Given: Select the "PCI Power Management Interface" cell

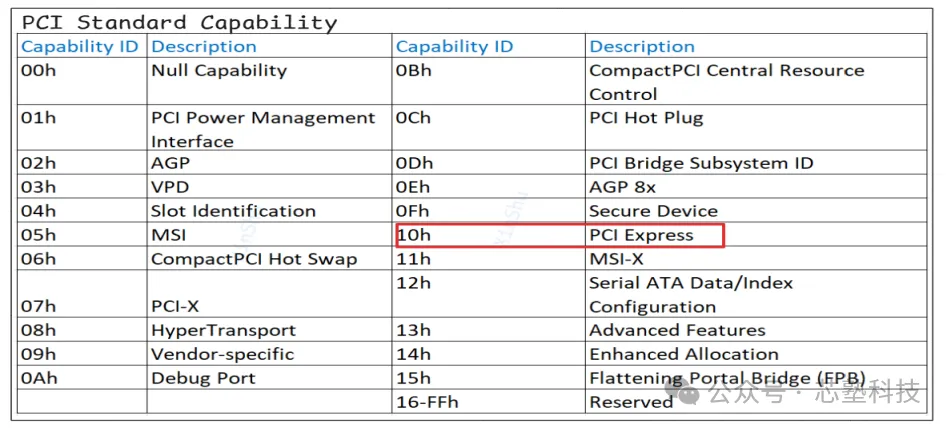Looking at the screenshot, I should tap(263, 129).
